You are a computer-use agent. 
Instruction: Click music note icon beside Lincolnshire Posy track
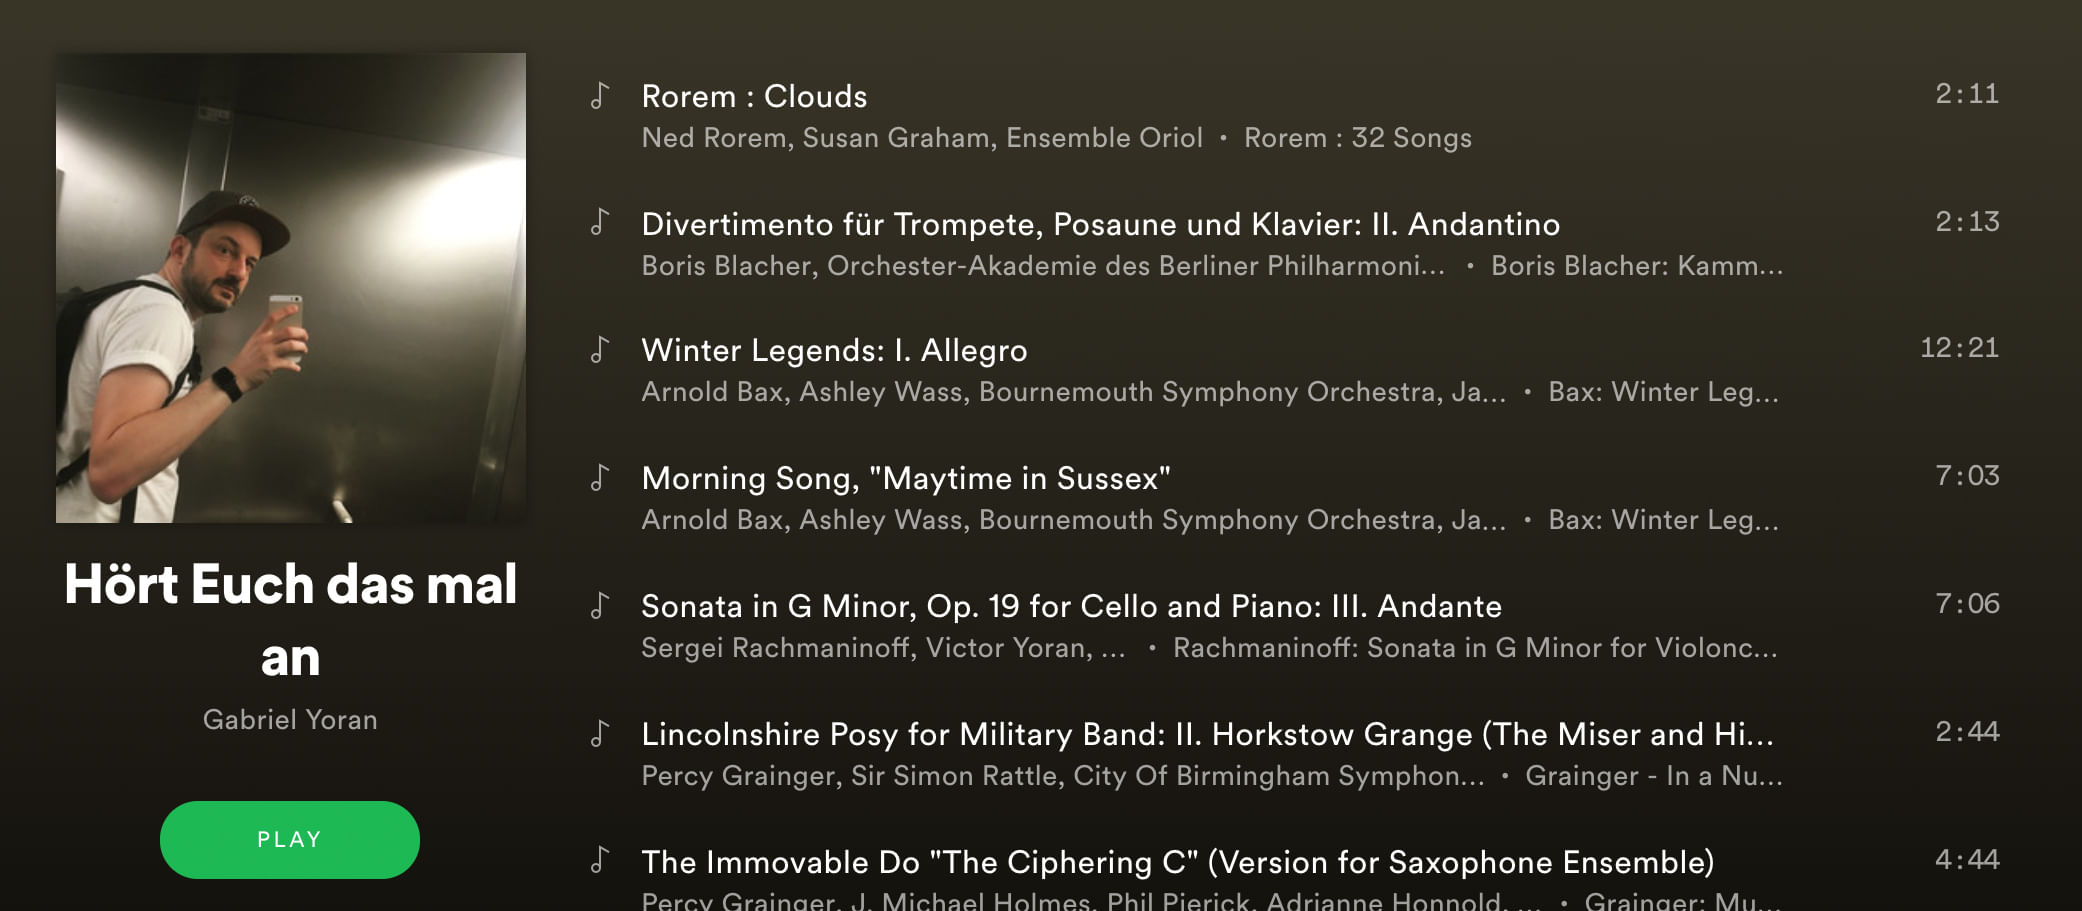point(599,733)
